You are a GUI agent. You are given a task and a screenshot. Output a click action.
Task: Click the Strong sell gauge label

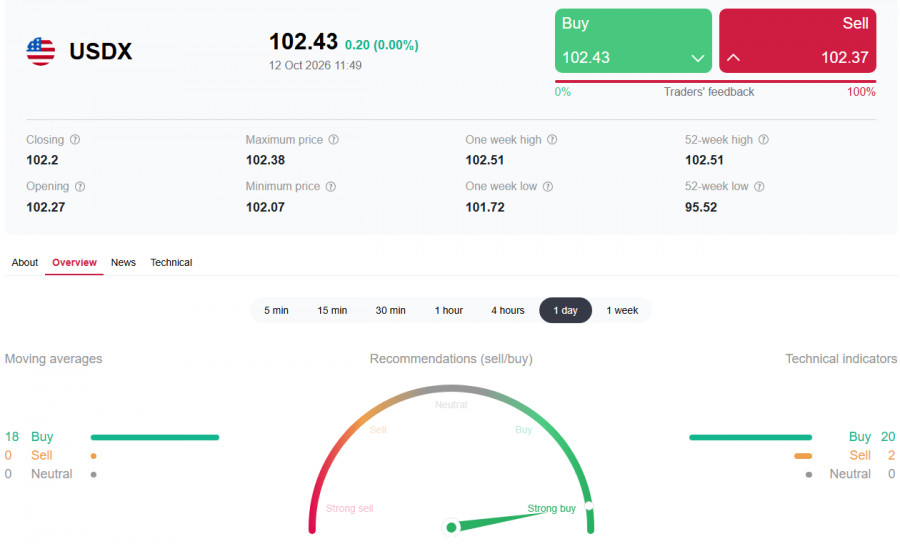pyautogui.click(x=350, y=508)
